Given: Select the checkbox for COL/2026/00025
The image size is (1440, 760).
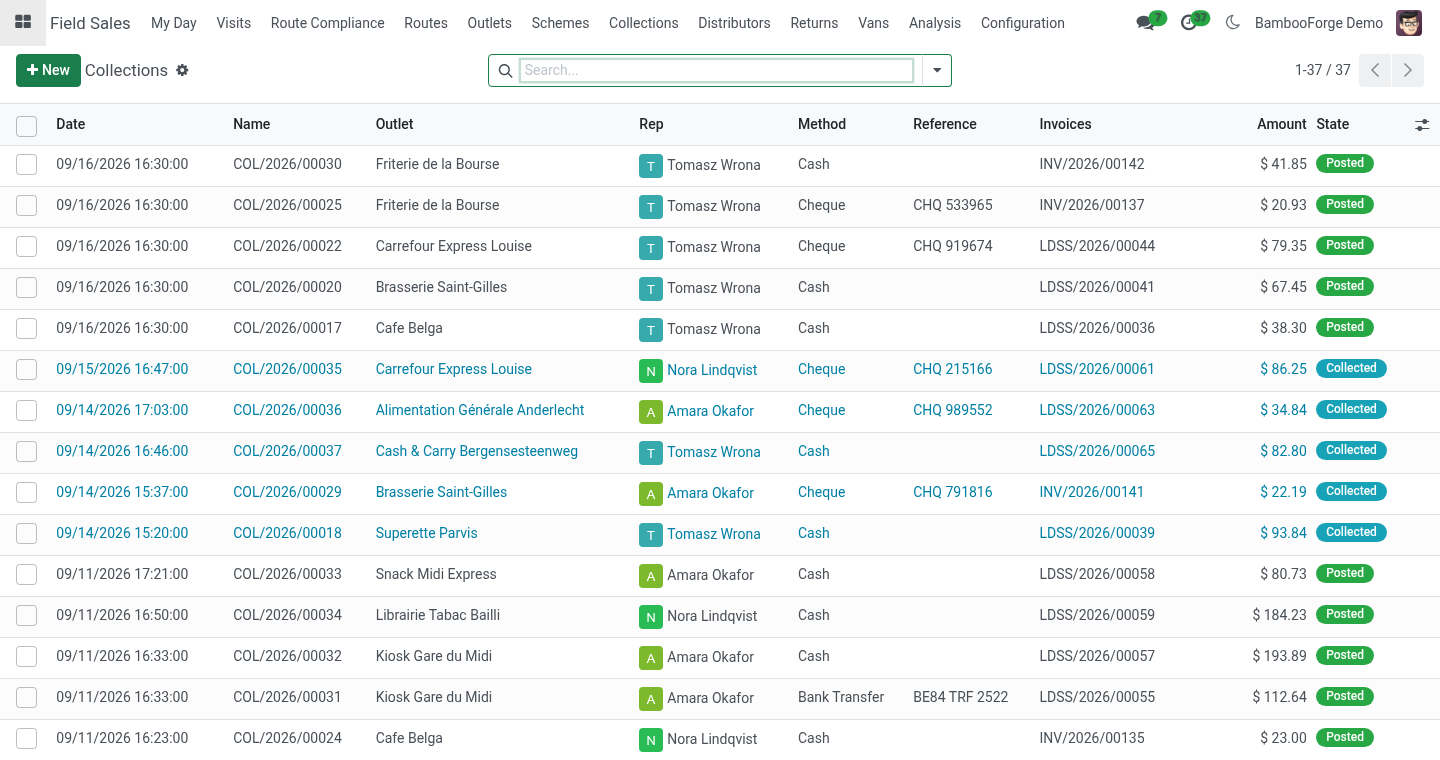Looking at the screenshot, I should click(27, 206).
